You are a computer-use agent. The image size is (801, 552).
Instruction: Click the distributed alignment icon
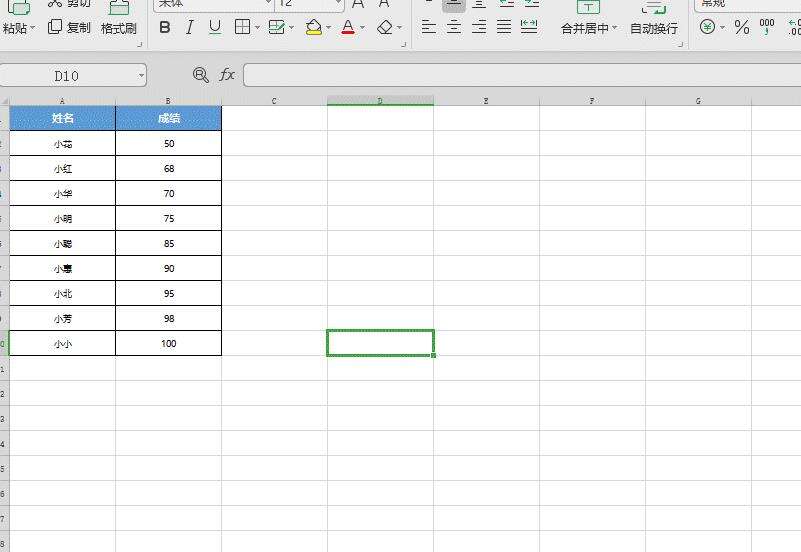(x=529, y=27)
